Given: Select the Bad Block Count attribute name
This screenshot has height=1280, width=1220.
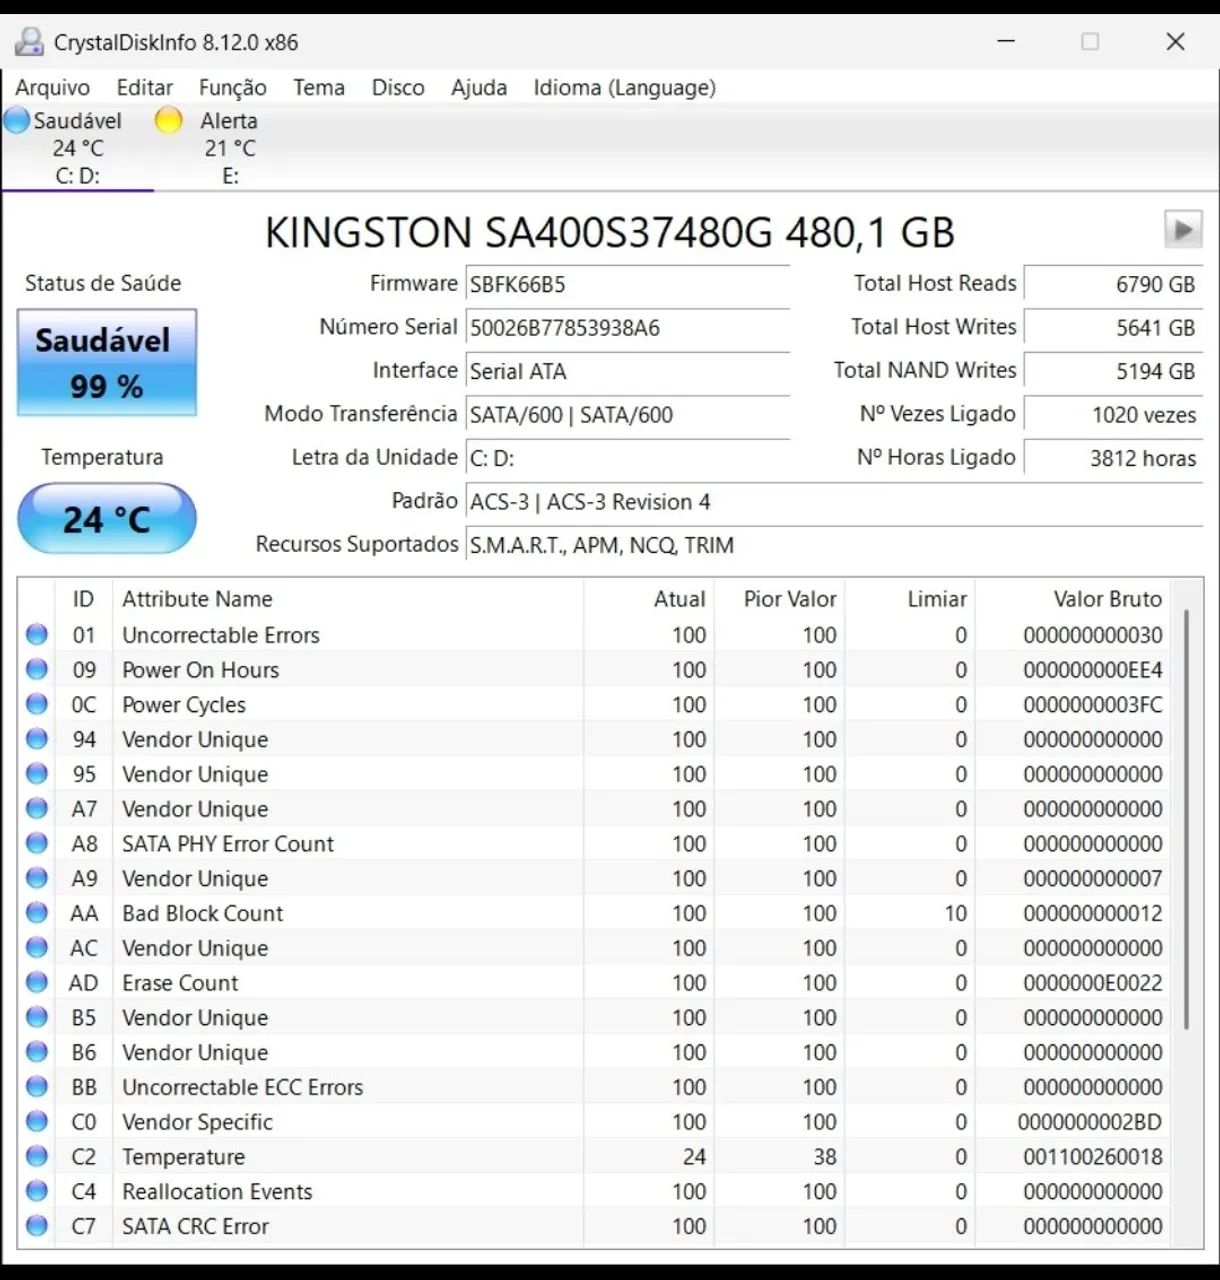Looking at the screenshot, I should point(203,913).
